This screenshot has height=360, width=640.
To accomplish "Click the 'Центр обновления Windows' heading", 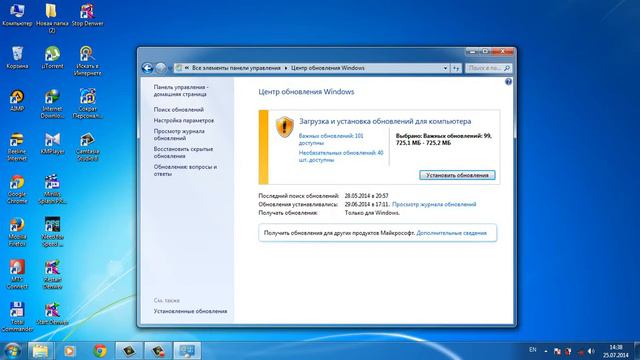I will pyautogui.click(x=306, y=92).
